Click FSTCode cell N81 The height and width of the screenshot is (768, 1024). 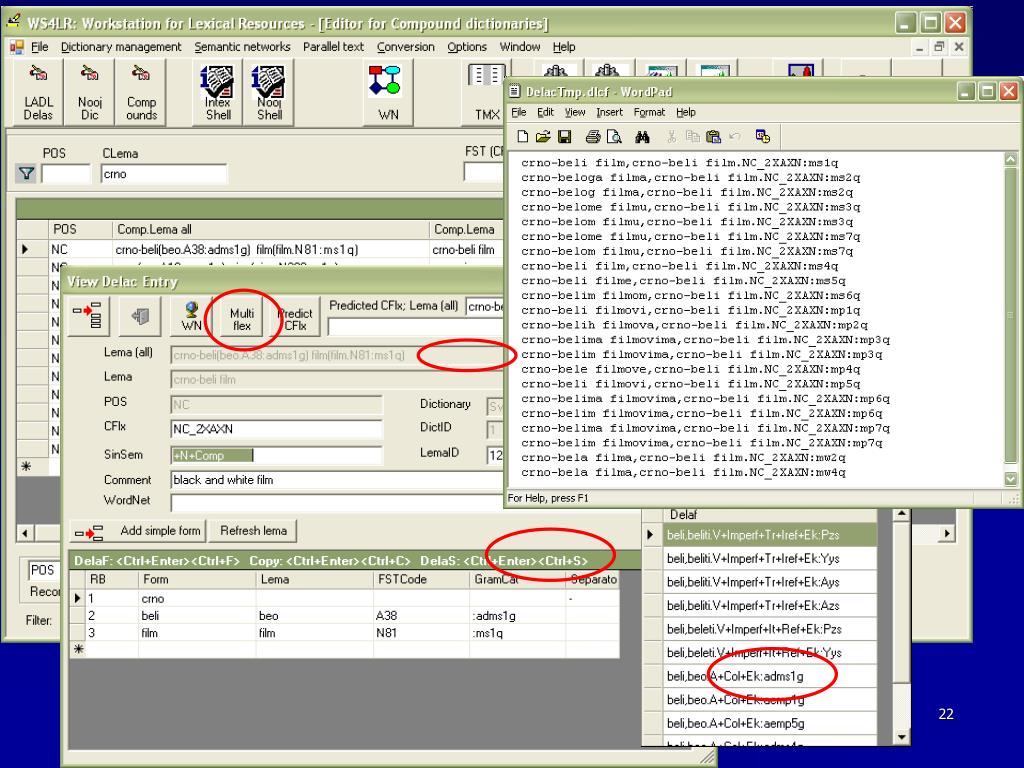[421, 633]
